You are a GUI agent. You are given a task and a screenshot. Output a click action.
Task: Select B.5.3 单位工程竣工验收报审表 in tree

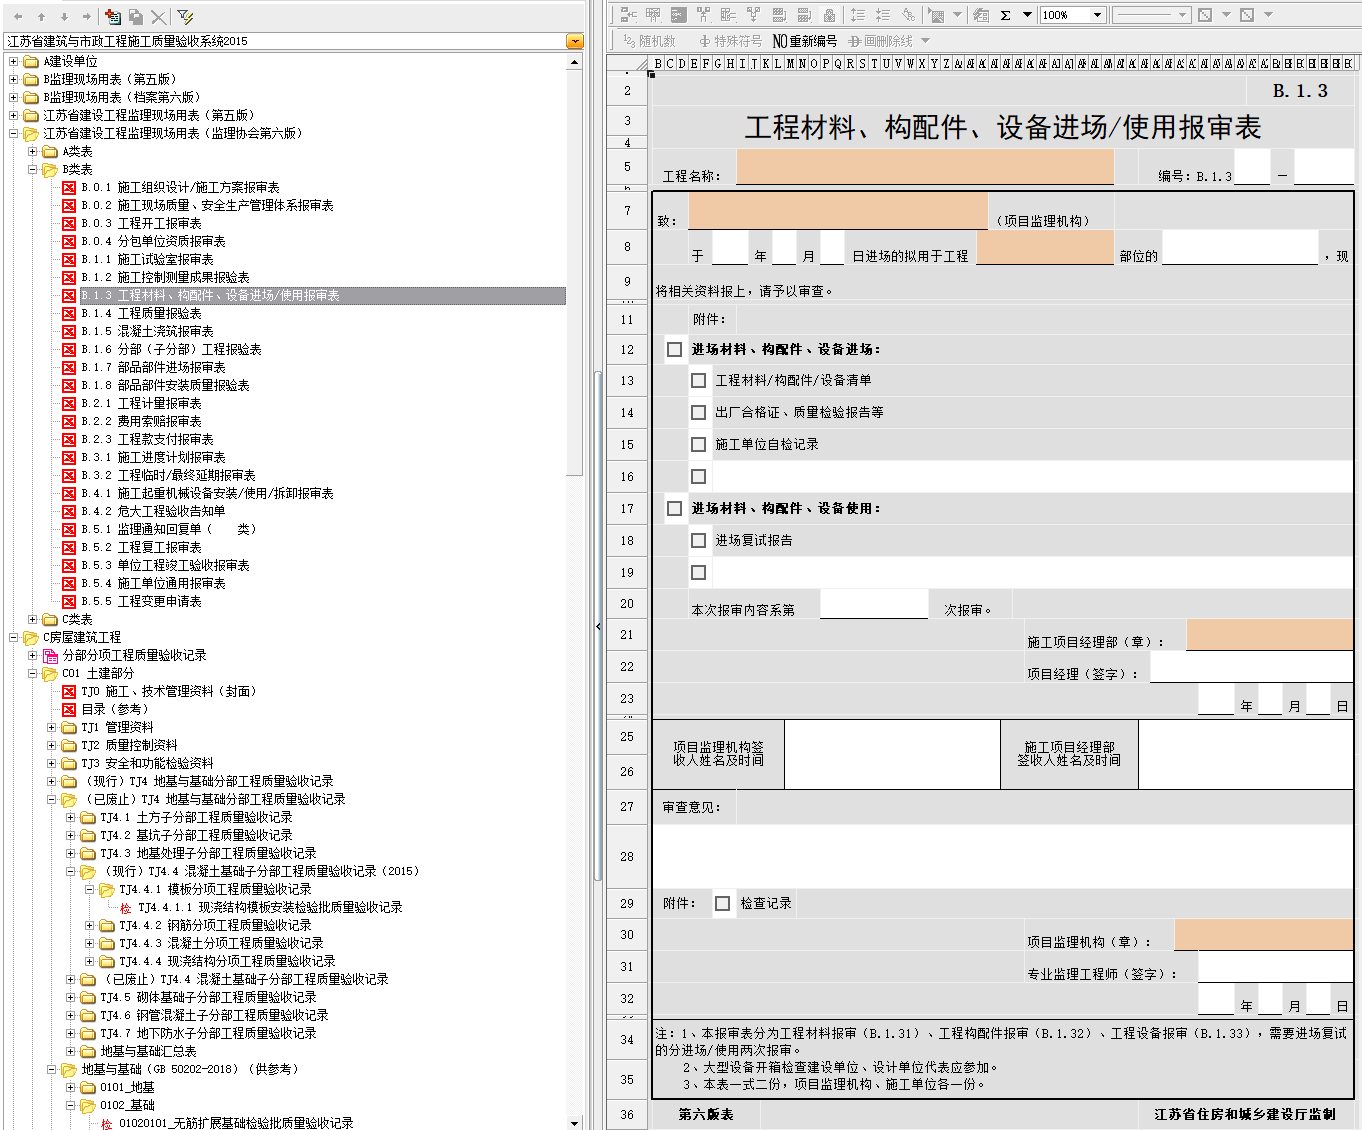coord(165,566)
